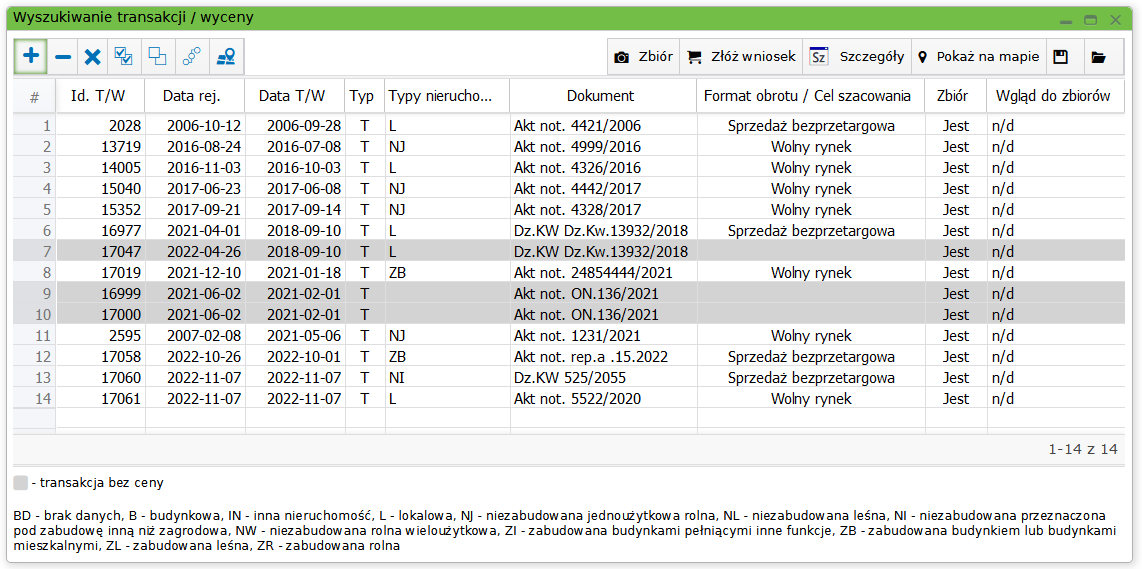Image resolution: width=1142 pixels, height=569 pixels.
Task: Click the map pin on parcels icon
Action: tap(226, 57)
